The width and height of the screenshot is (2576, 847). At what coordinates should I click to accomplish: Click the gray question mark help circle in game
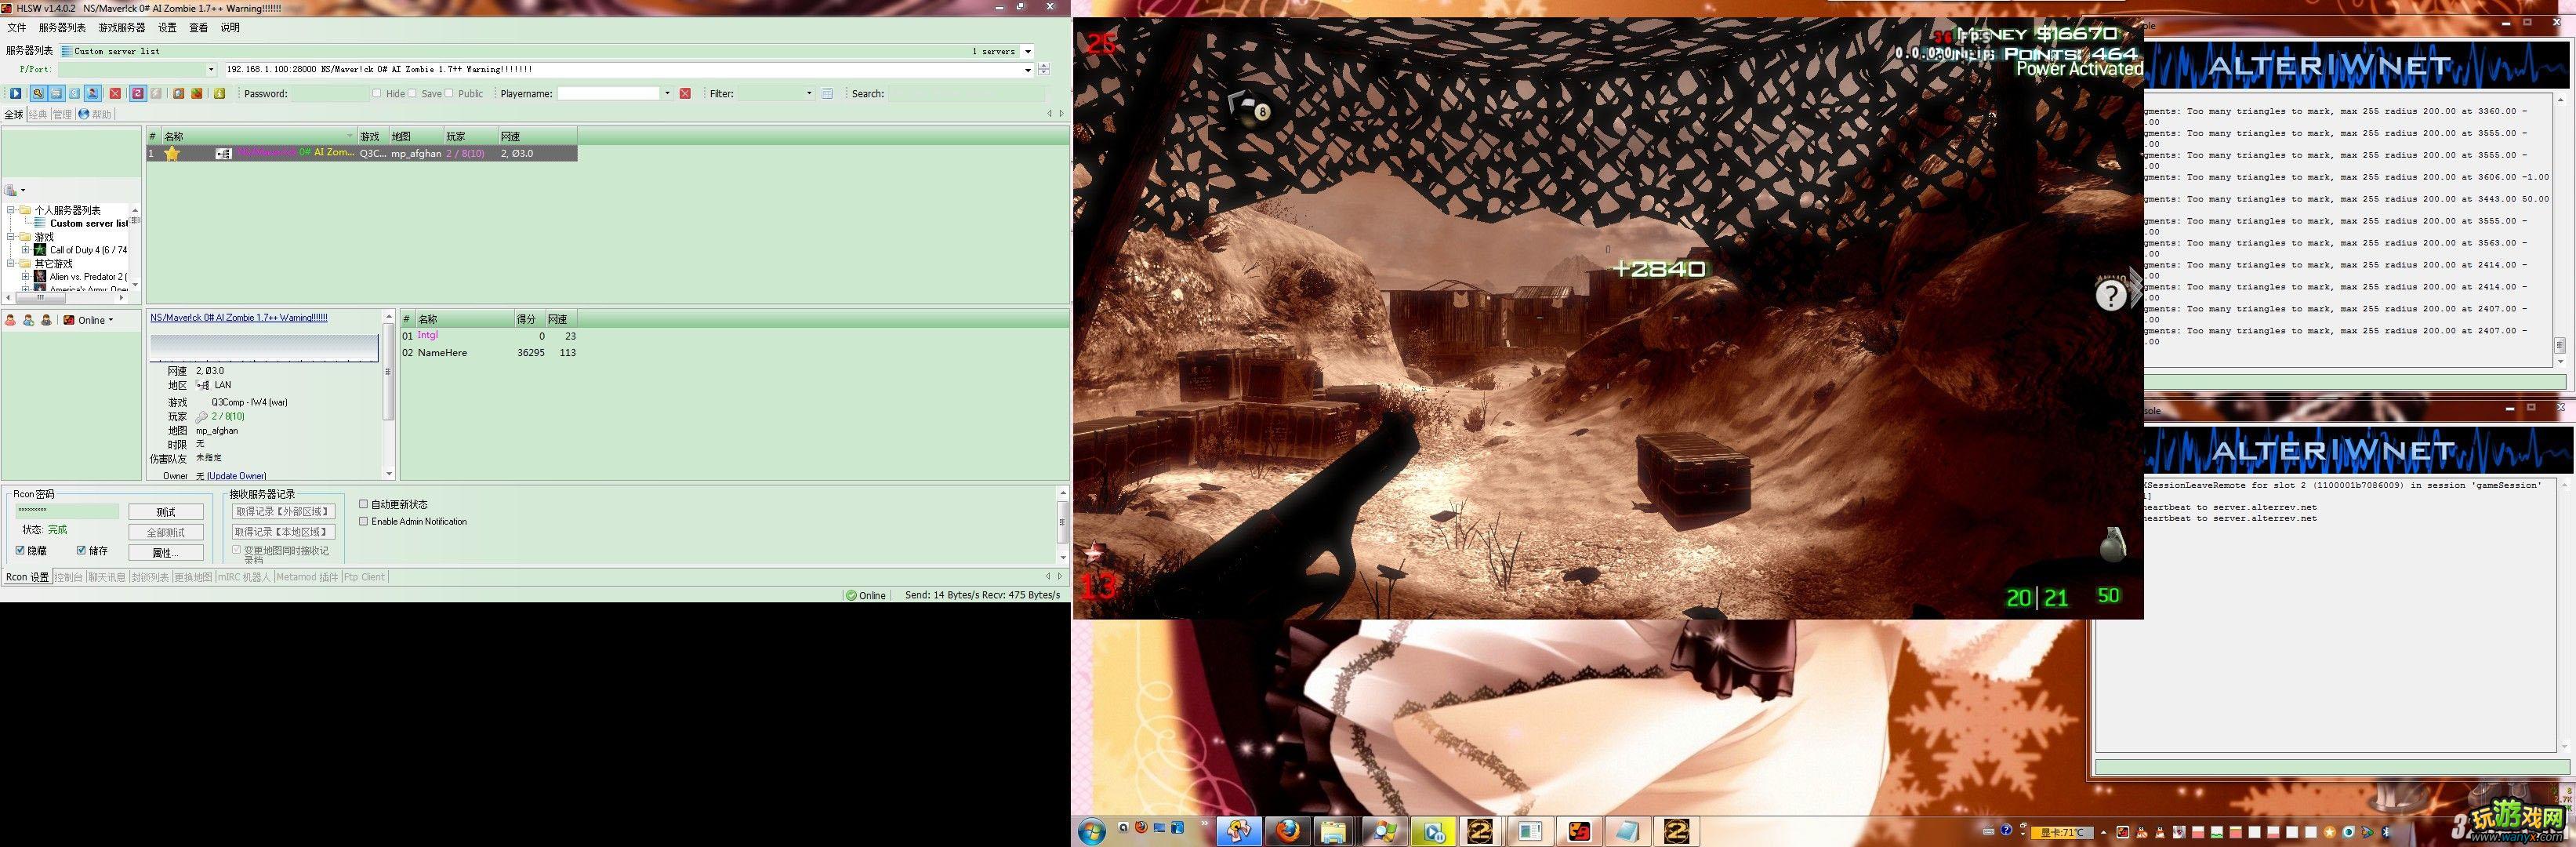[x=2110, y=296]
